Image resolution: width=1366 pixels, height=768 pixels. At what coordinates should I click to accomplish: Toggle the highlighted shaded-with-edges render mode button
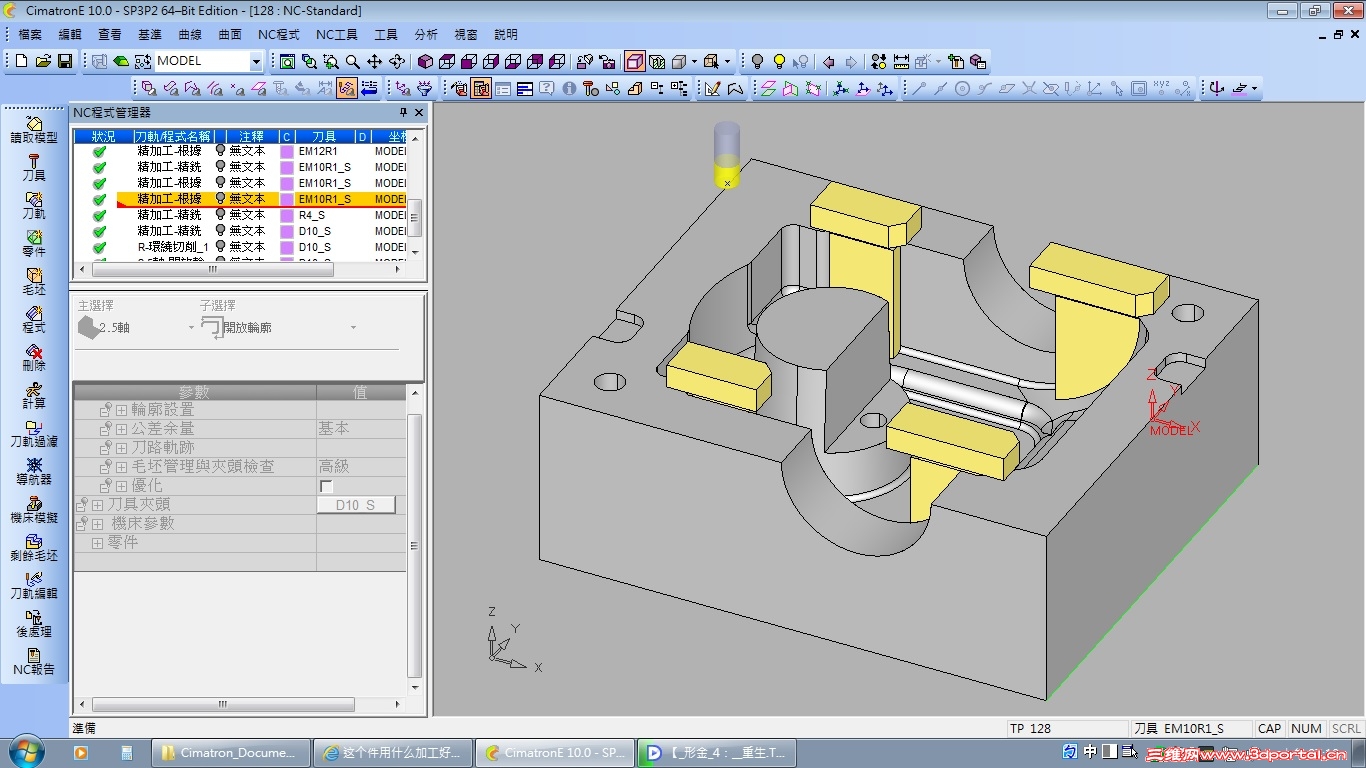pos(635,61)
